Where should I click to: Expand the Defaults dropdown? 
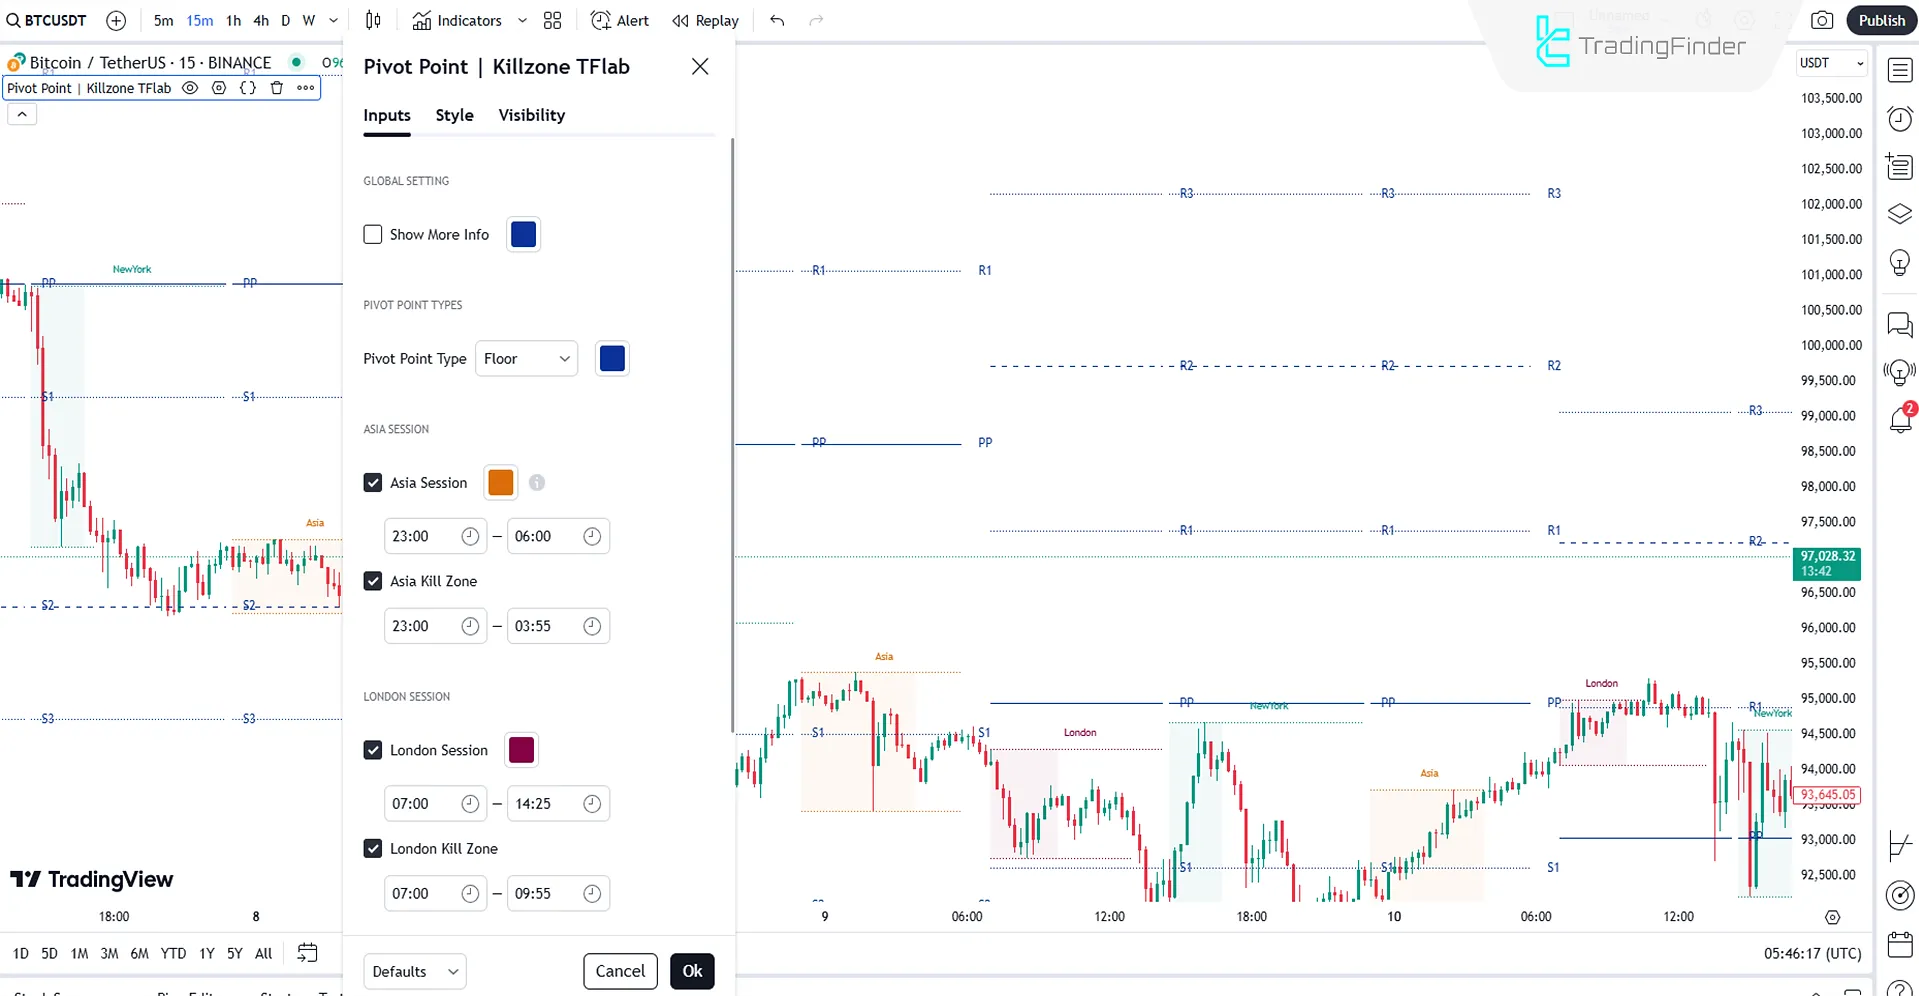(414, 971)
